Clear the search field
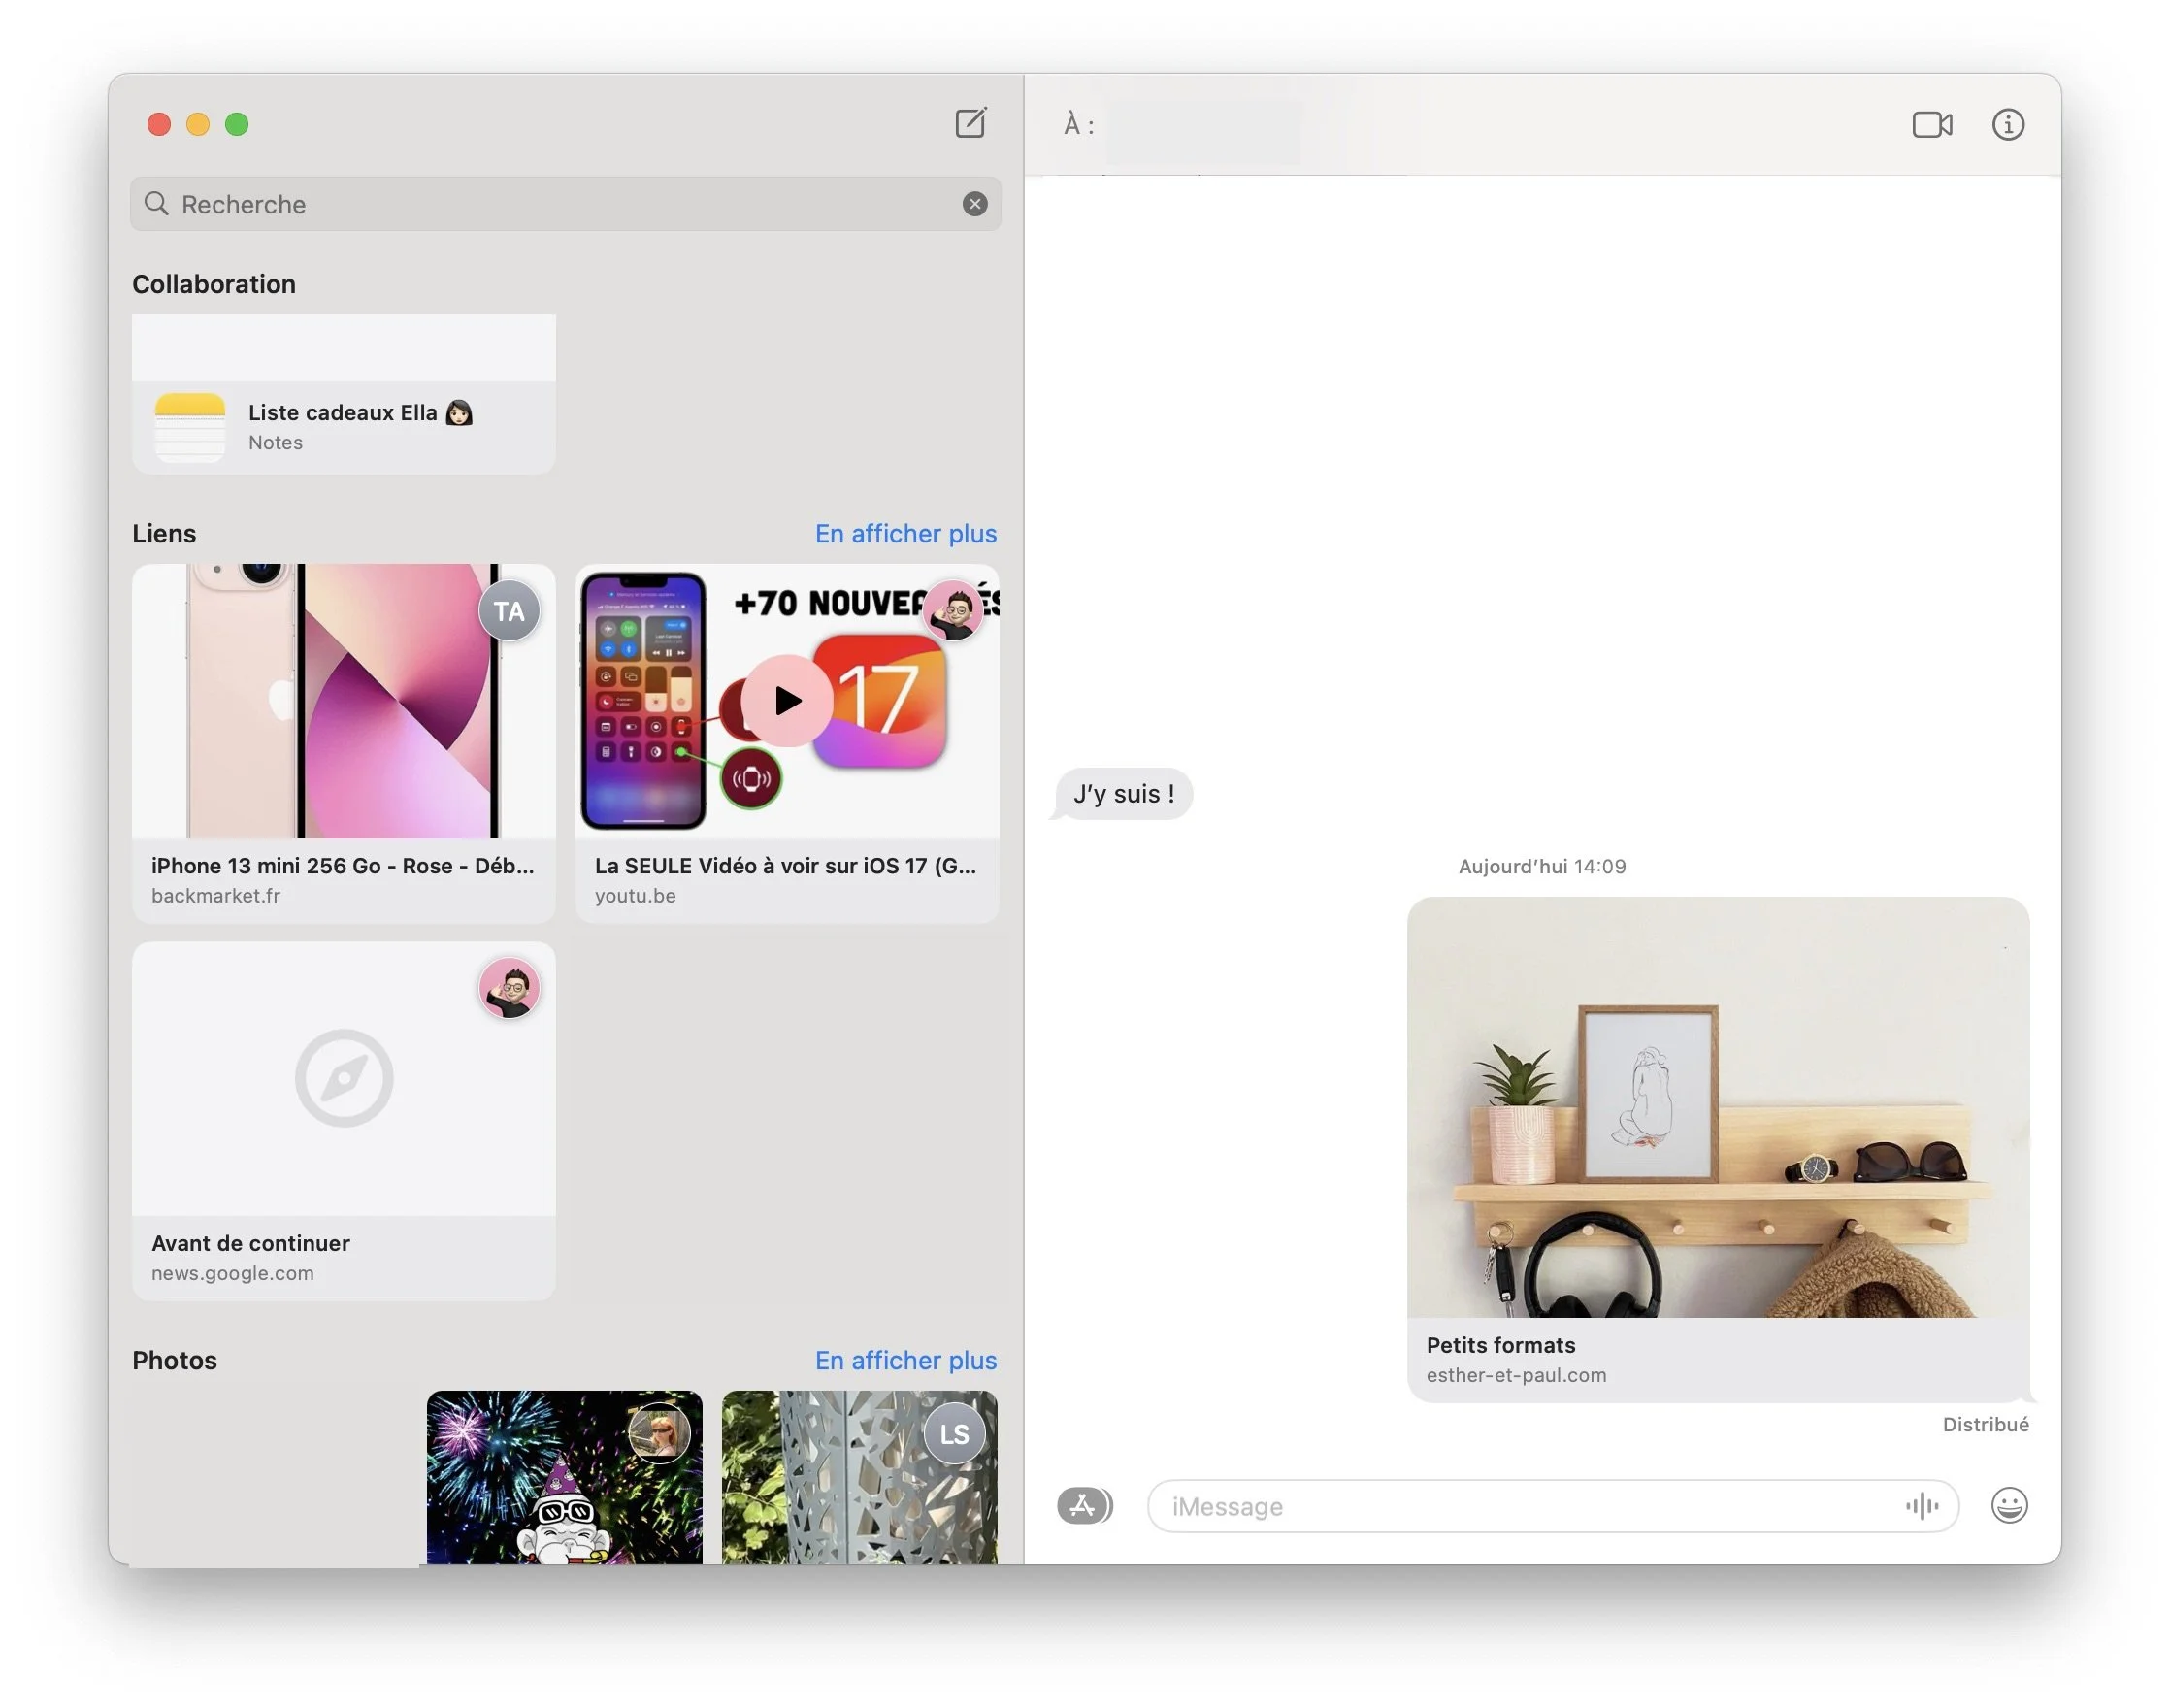 coord(974,204)
